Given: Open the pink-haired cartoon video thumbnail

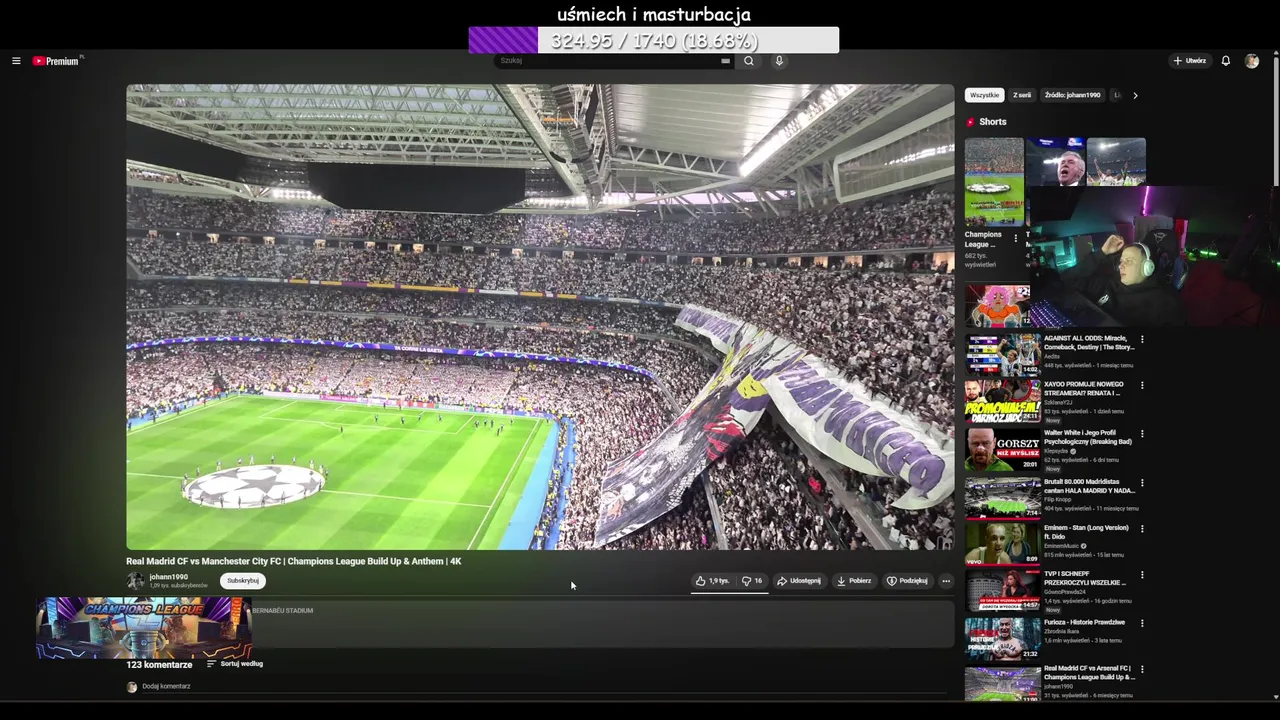Looking at the screenshot, I should pos(997,306).
